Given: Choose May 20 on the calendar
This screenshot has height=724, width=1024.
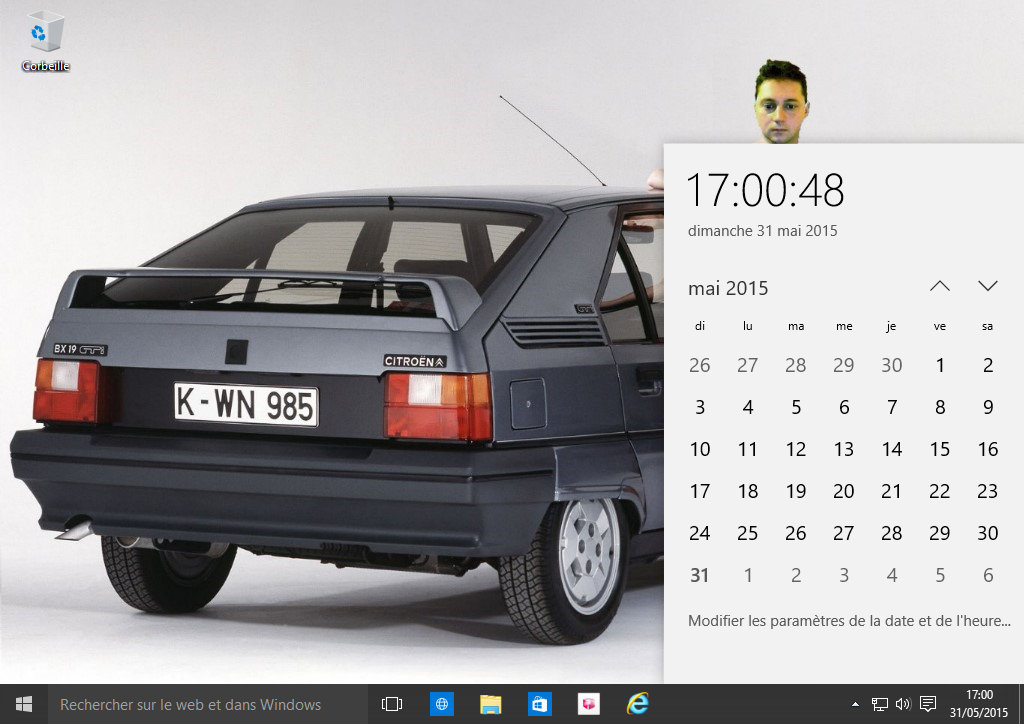Looking at the screenshot, I should (x=844, y=491).
